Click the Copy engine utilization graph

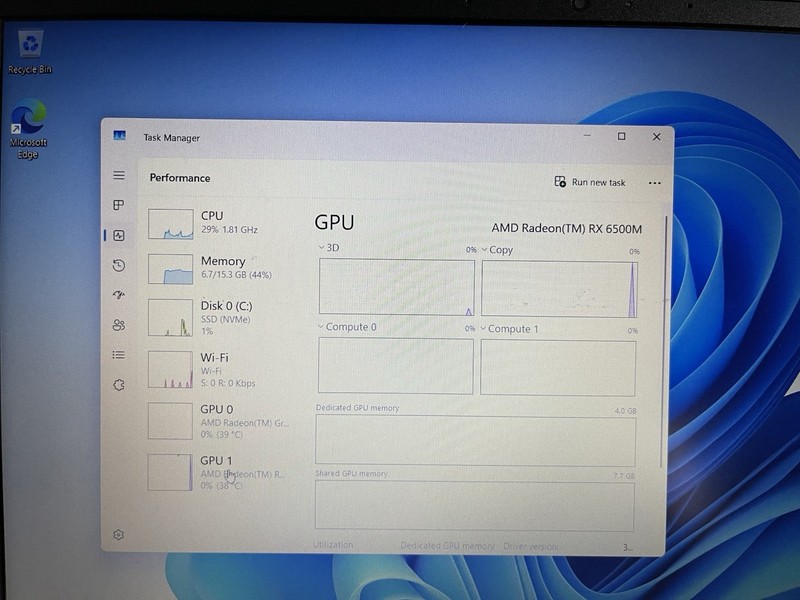[x=559, y=289]
